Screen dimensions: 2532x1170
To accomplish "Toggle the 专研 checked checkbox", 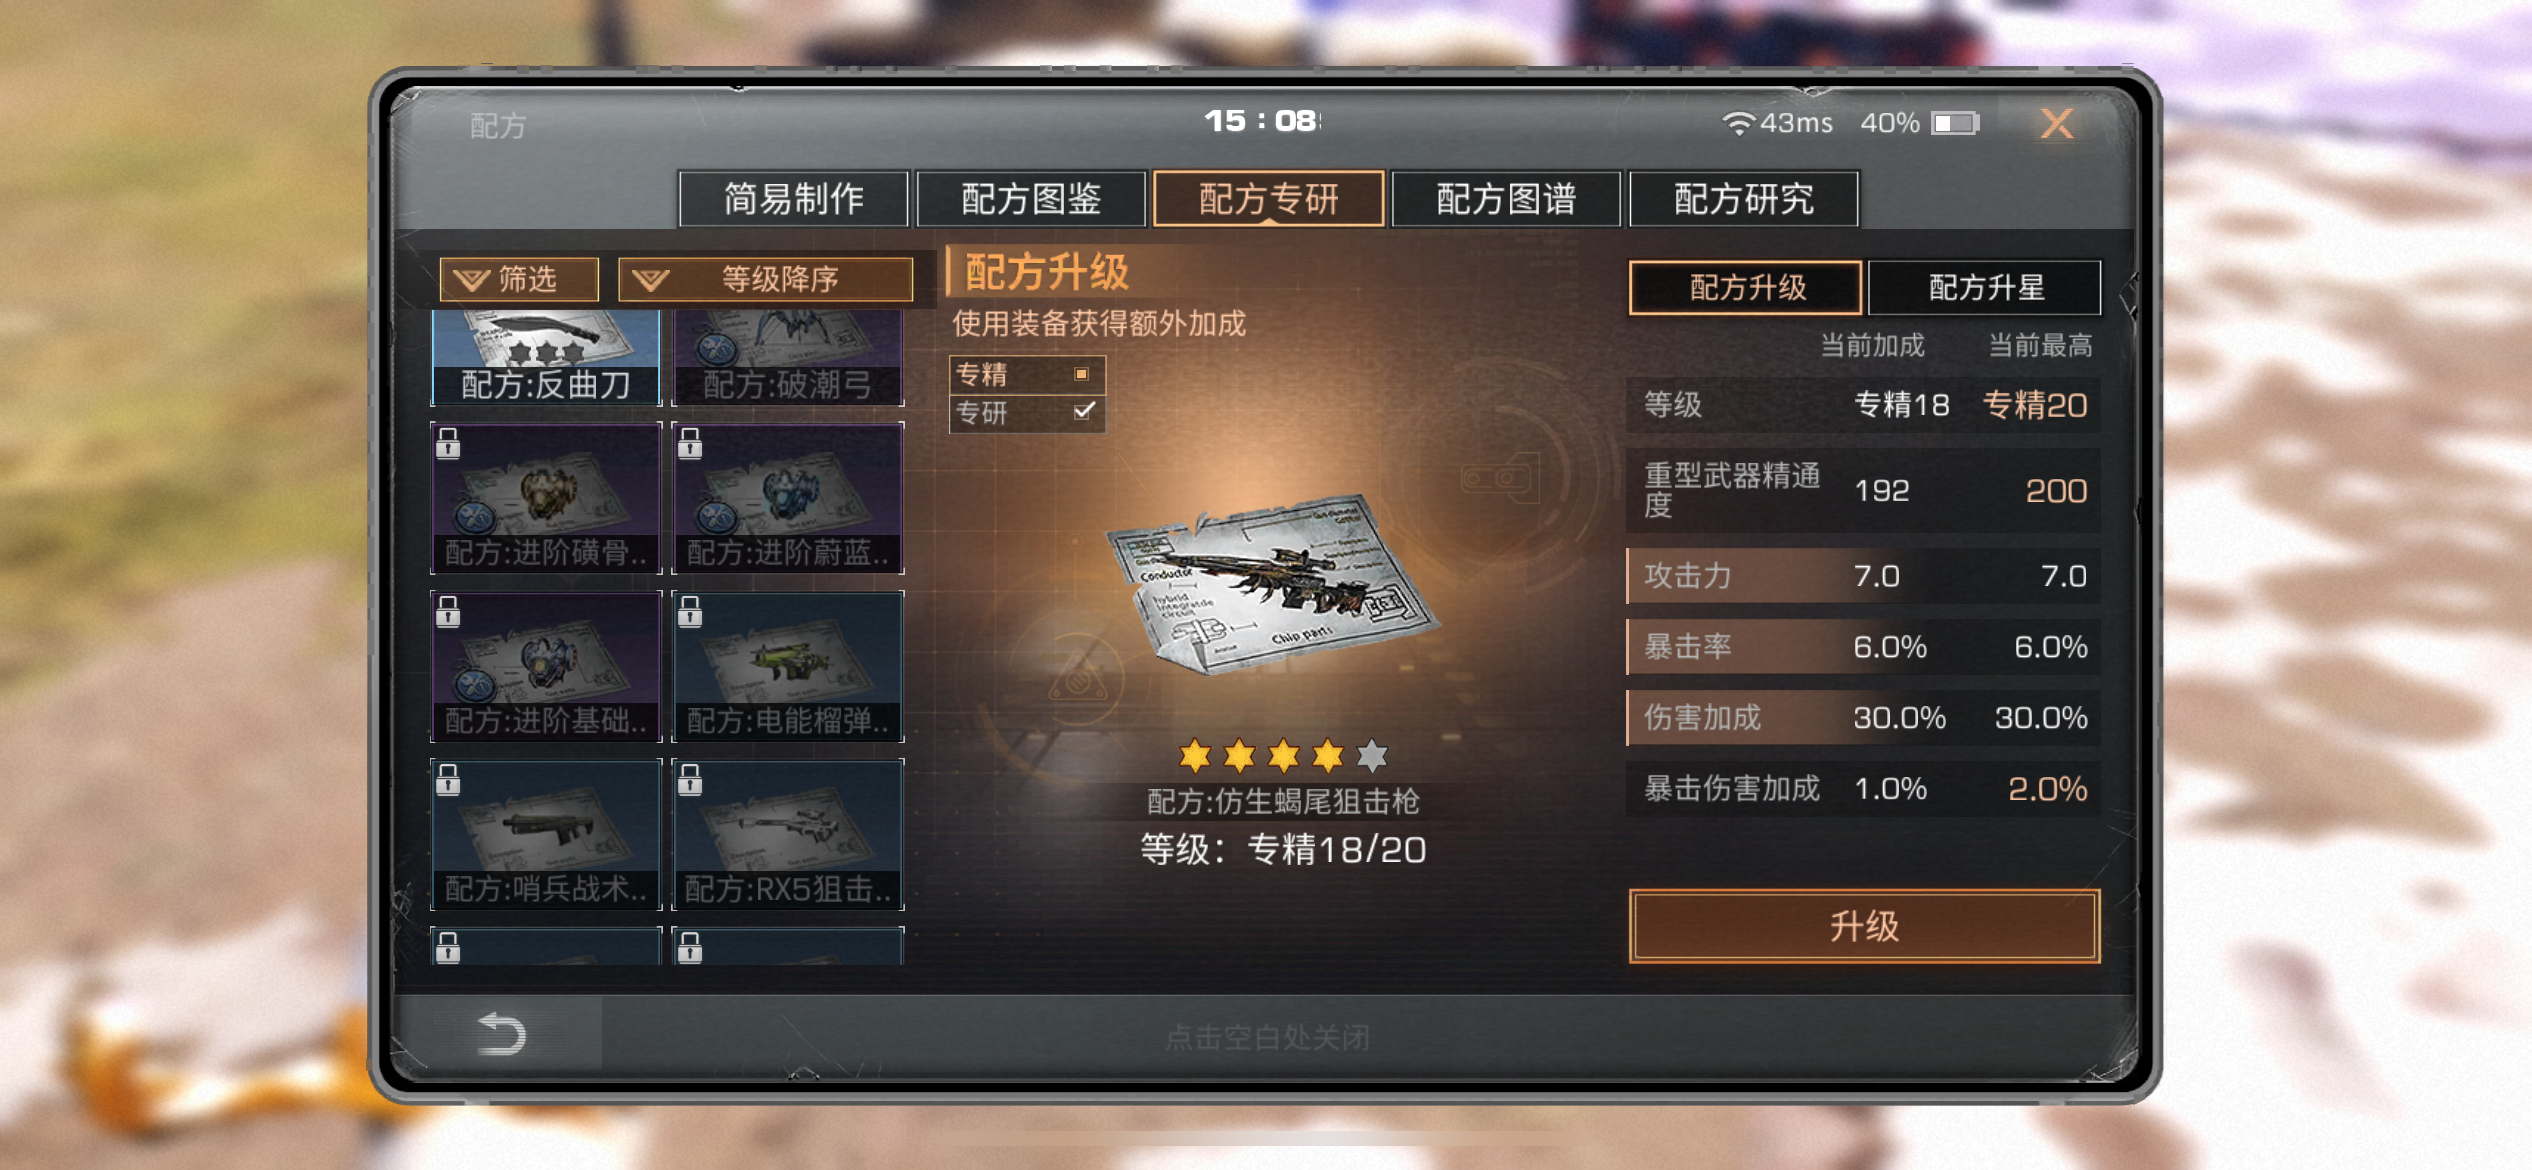I will [1083, 411].
